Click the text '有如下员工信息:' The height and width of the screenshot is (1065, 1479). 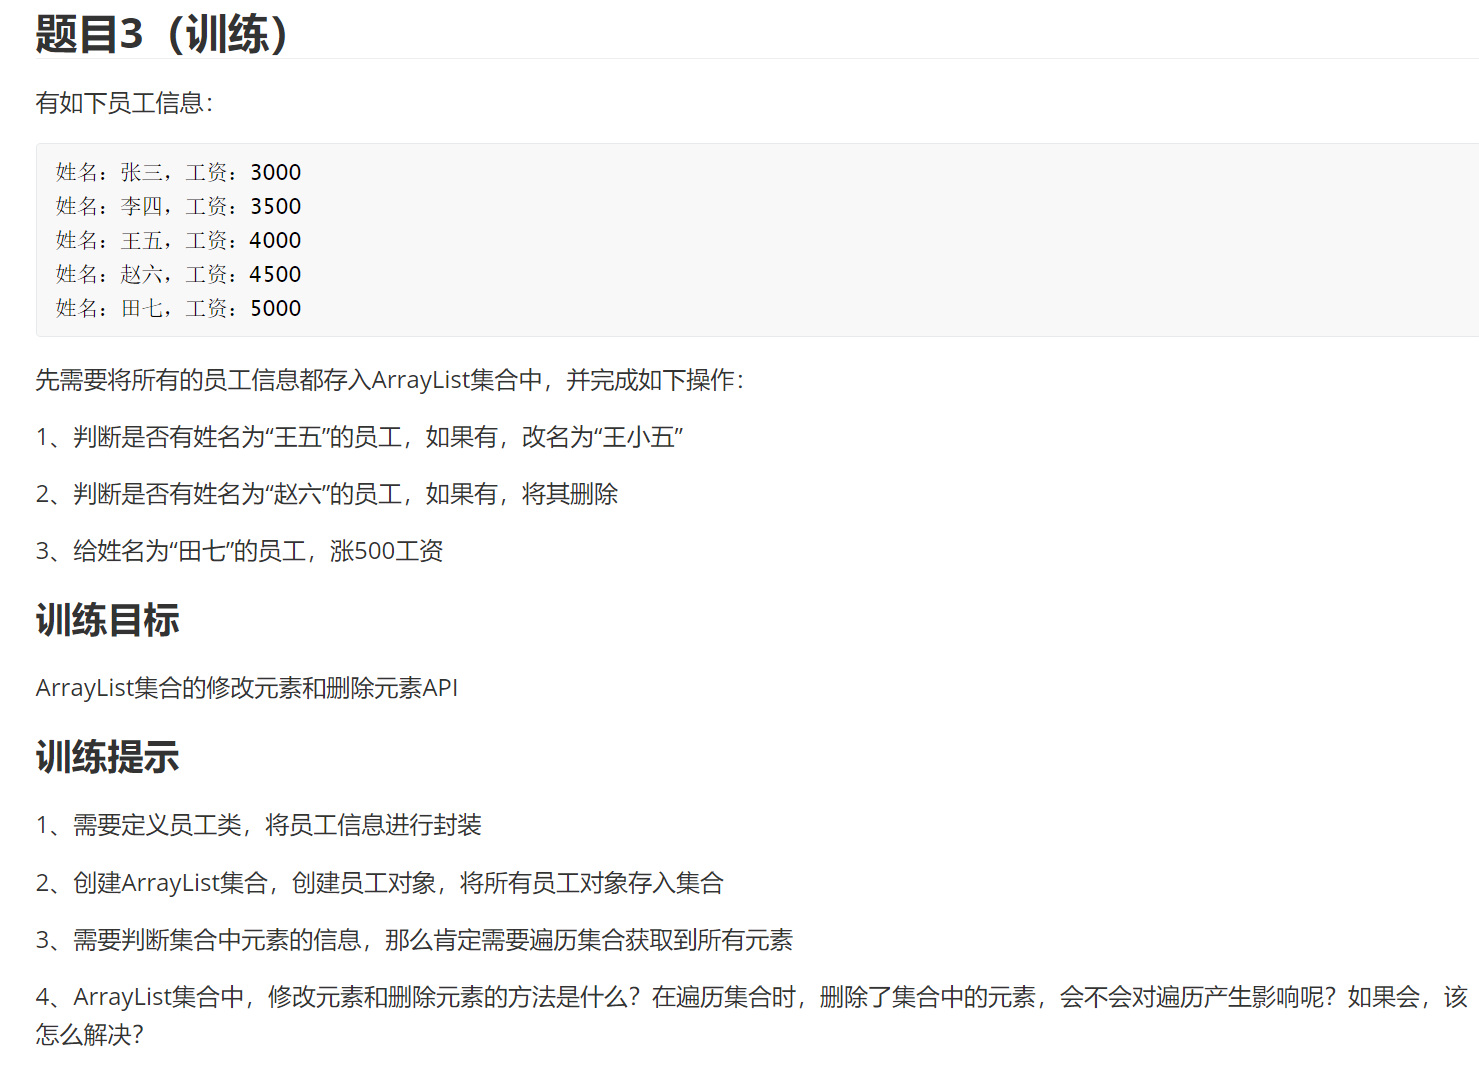tap(124, 103)
